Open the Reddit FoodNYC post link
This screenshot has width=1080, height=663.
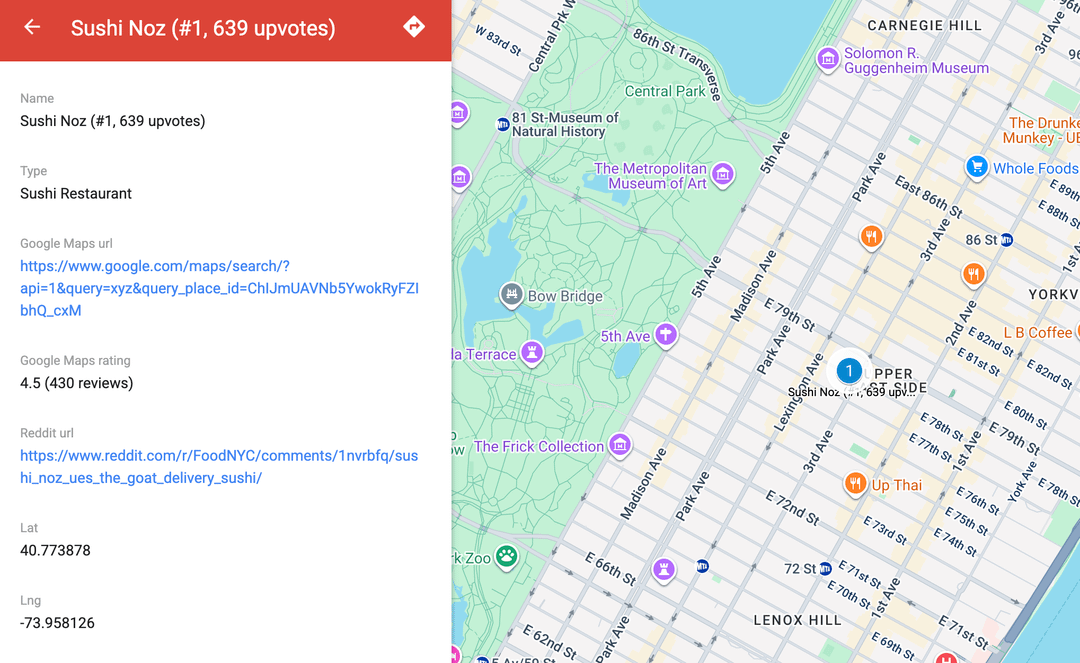(219, 466)
